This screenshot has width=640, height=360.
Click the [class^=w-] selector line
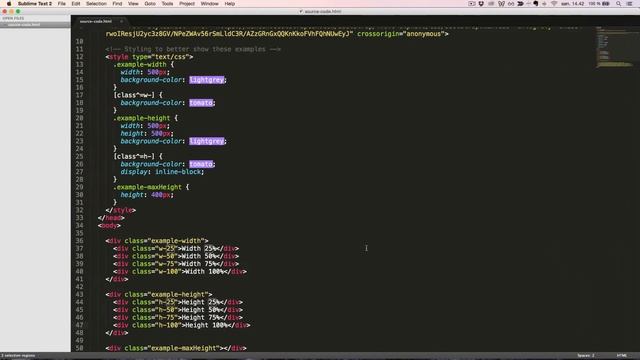click(x=138, y=95)
